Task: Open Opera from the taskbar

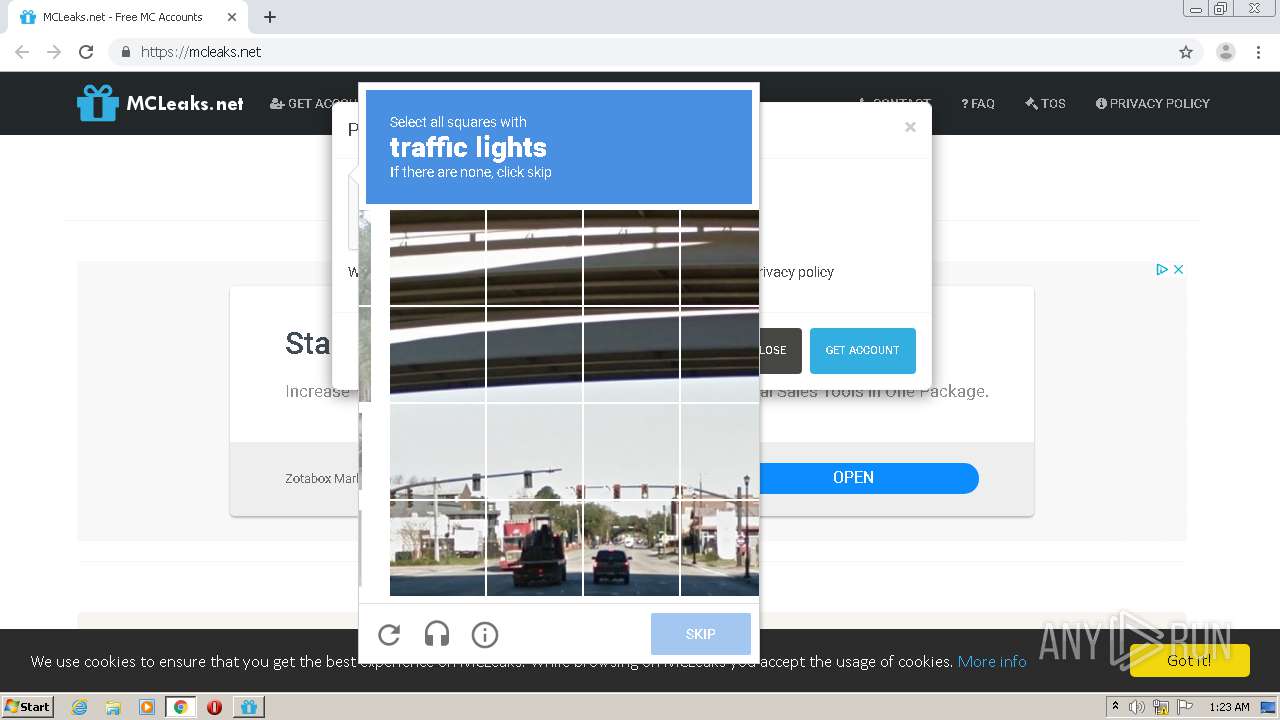Action: pos(214,707)
